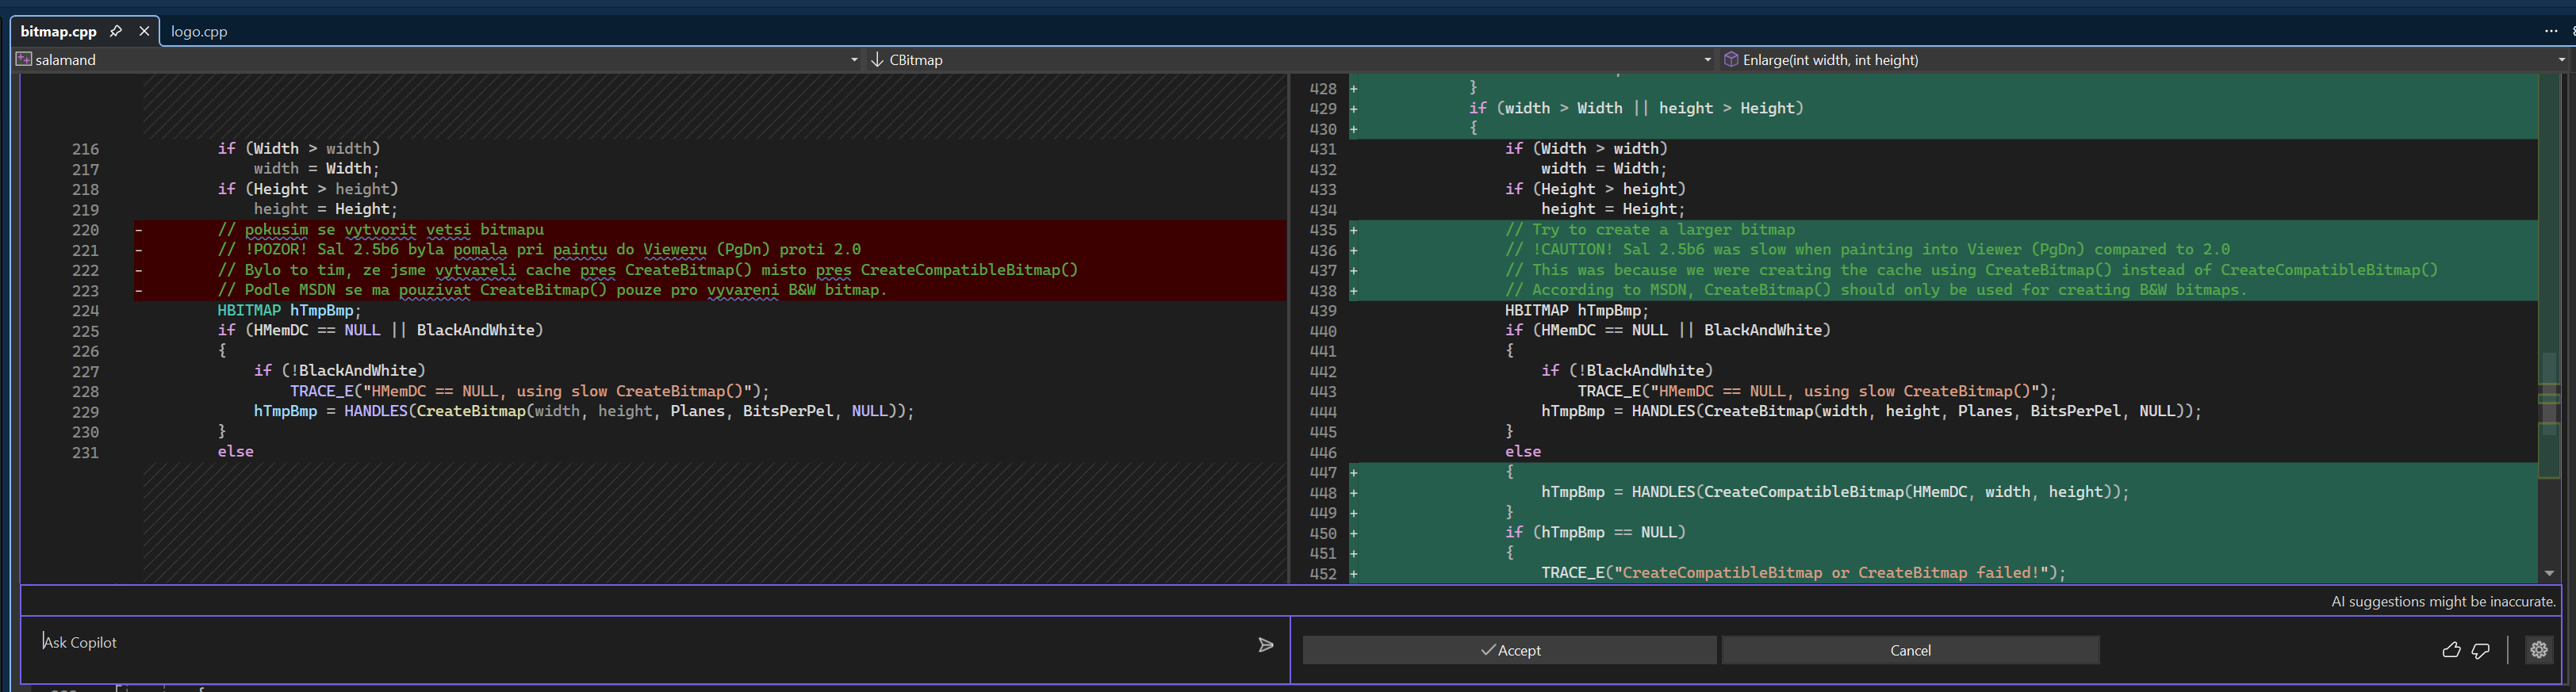Open the tab overflow ellipsis menu
Viewport: 2576px width, 692px height.
(x=2550, y=31)
